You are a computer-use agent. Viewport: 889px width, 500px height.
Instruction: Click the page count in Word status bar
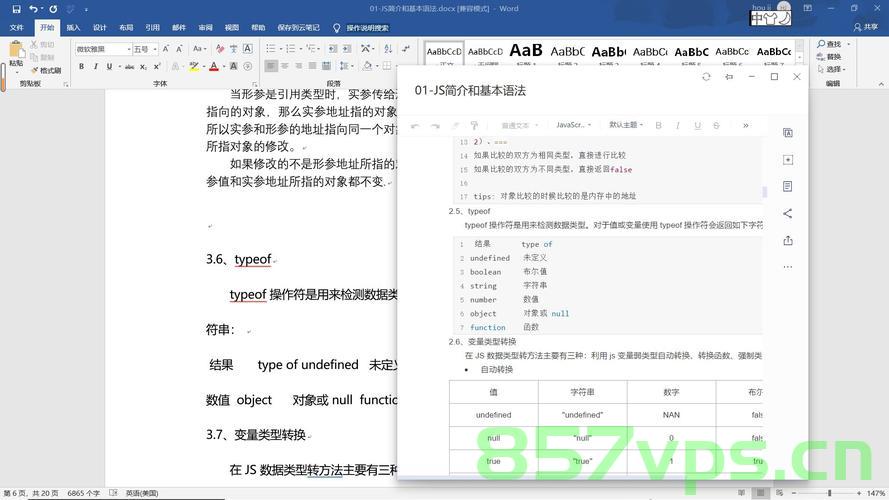tap(31, 493)
